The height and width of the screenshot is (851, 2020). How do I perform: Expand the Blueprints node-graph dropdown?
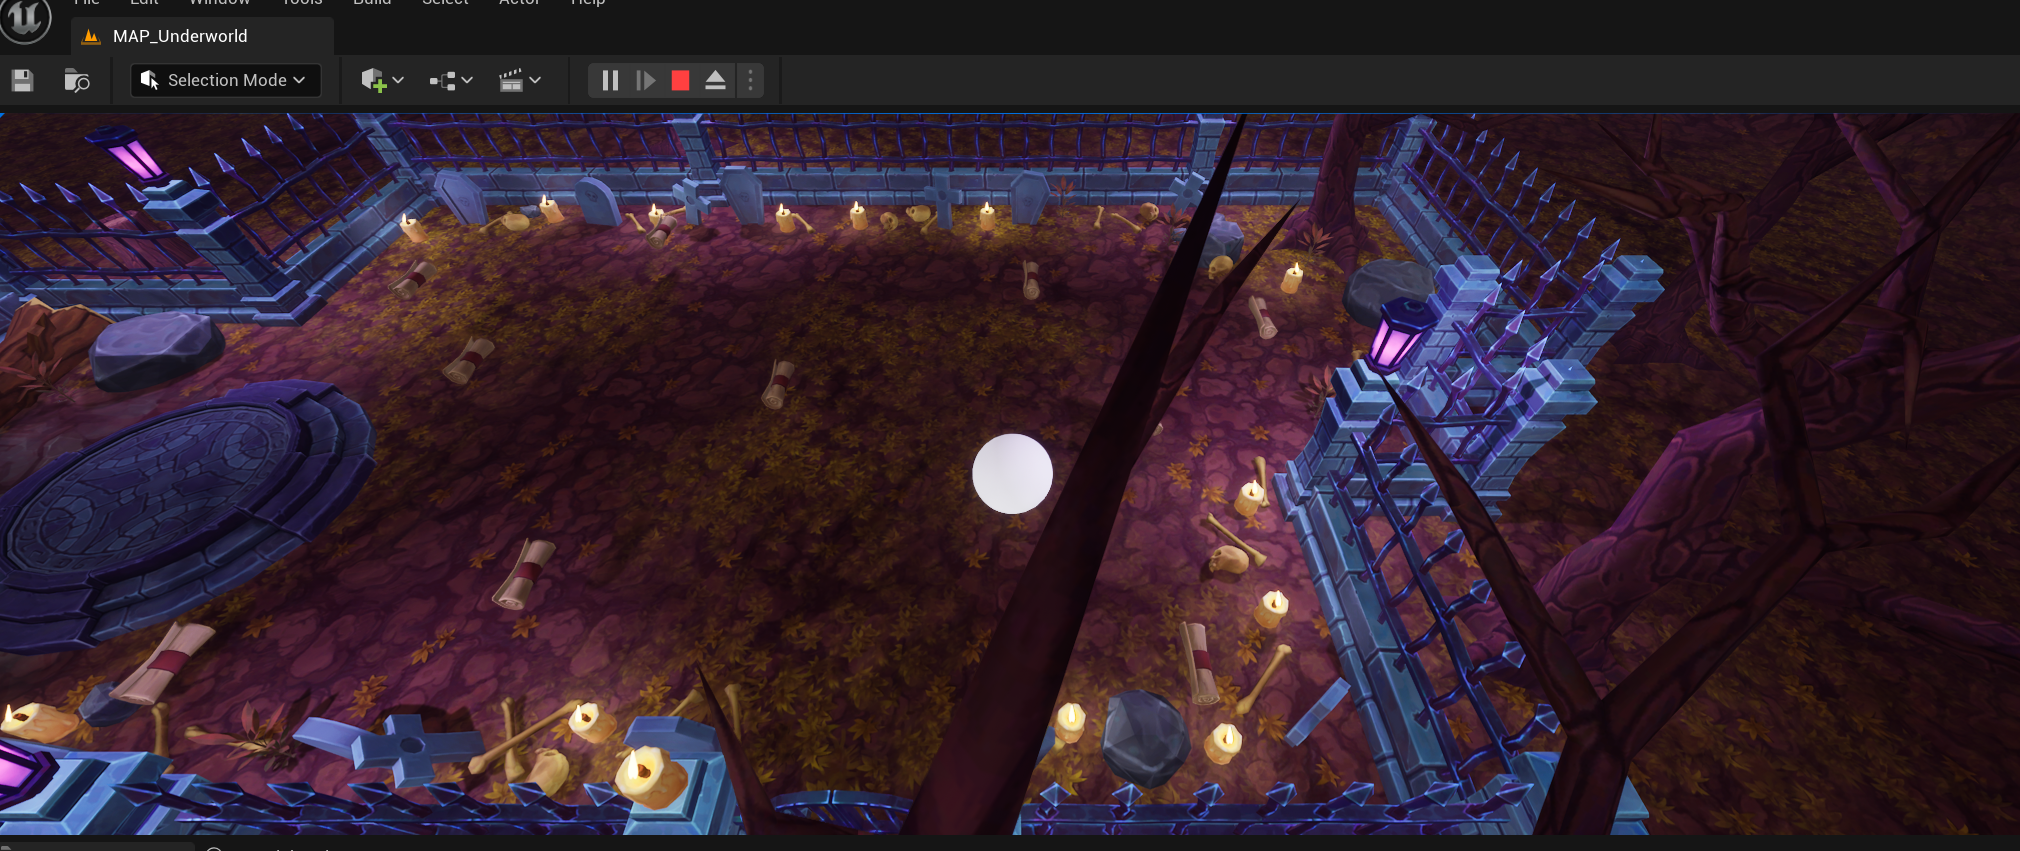pyautogui.click(x=451, y=80)
